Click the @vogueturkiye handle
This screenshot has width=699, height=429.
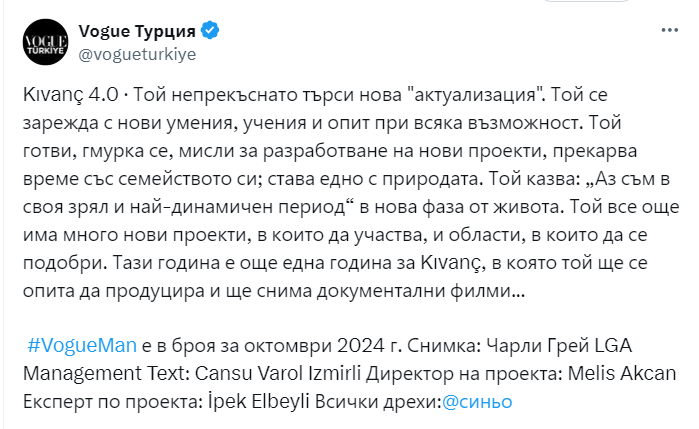[135, 53]
